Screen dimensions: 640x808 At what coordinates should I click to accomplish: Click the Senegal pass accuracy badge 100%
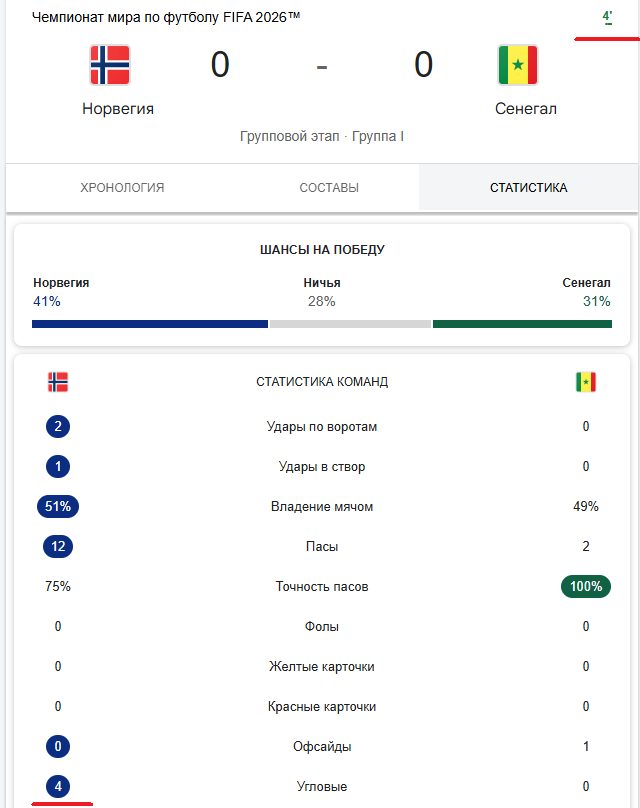coord(586,586)
